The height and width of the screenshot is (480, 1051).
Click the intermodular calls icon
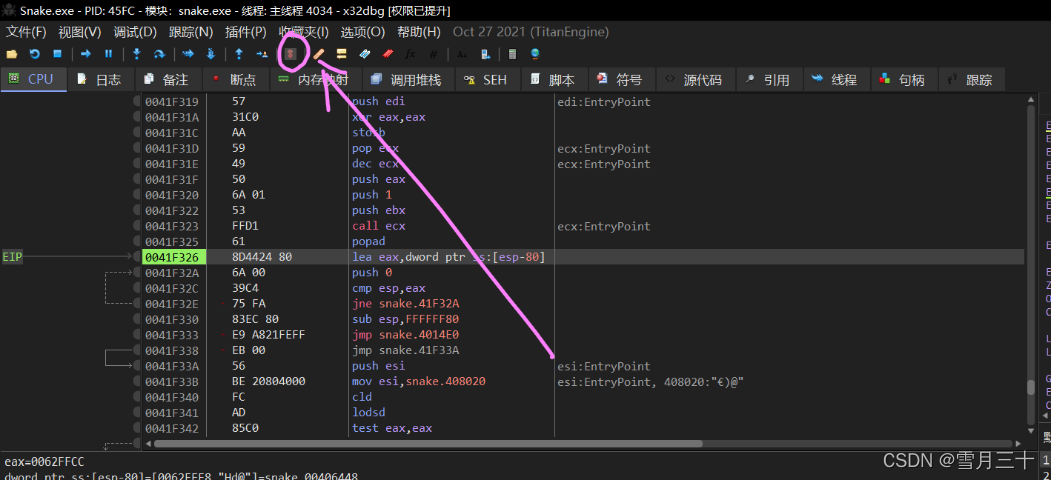click(x=486, y=54)
